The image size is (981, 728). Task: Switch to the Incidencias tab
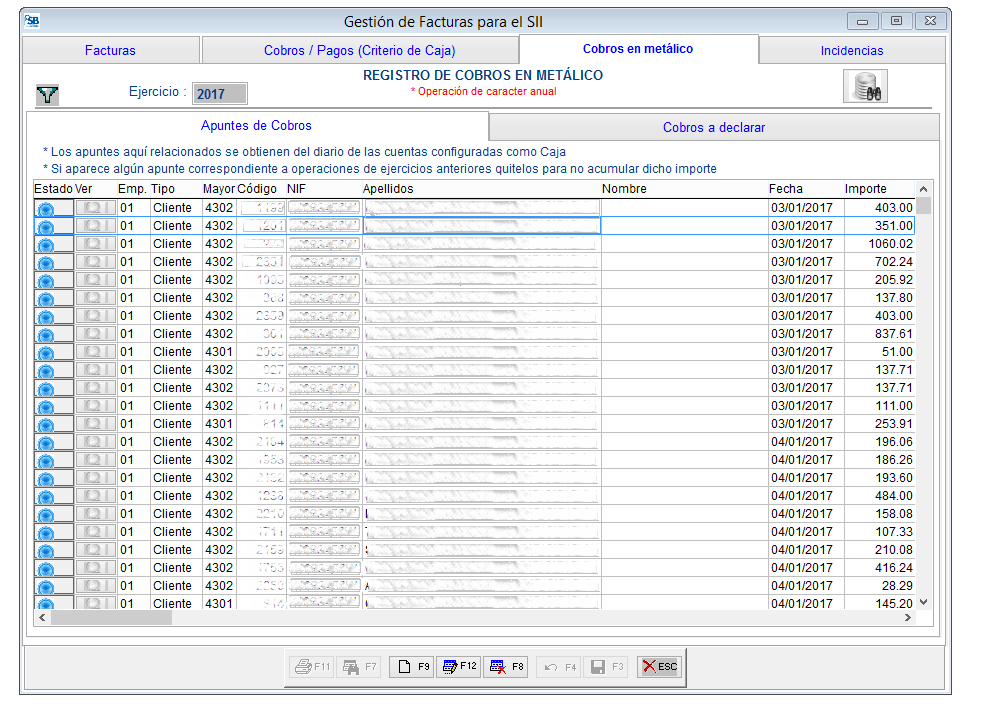(x=851, y=50)
